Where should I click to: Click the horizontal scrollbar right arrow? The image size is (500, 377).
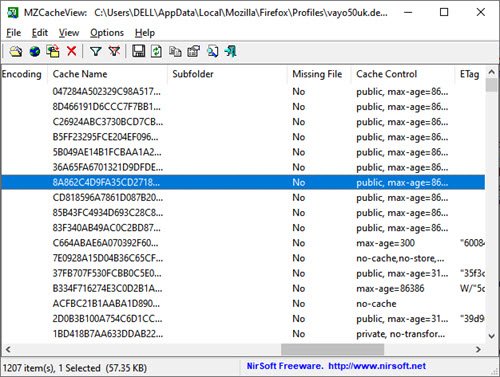point(478,349)
